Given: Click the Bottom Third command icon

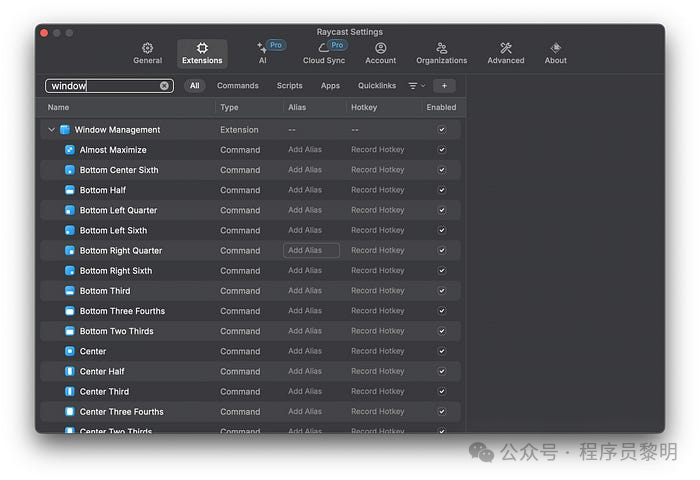Looking at the screenshot, I should (x=70, y=291).
